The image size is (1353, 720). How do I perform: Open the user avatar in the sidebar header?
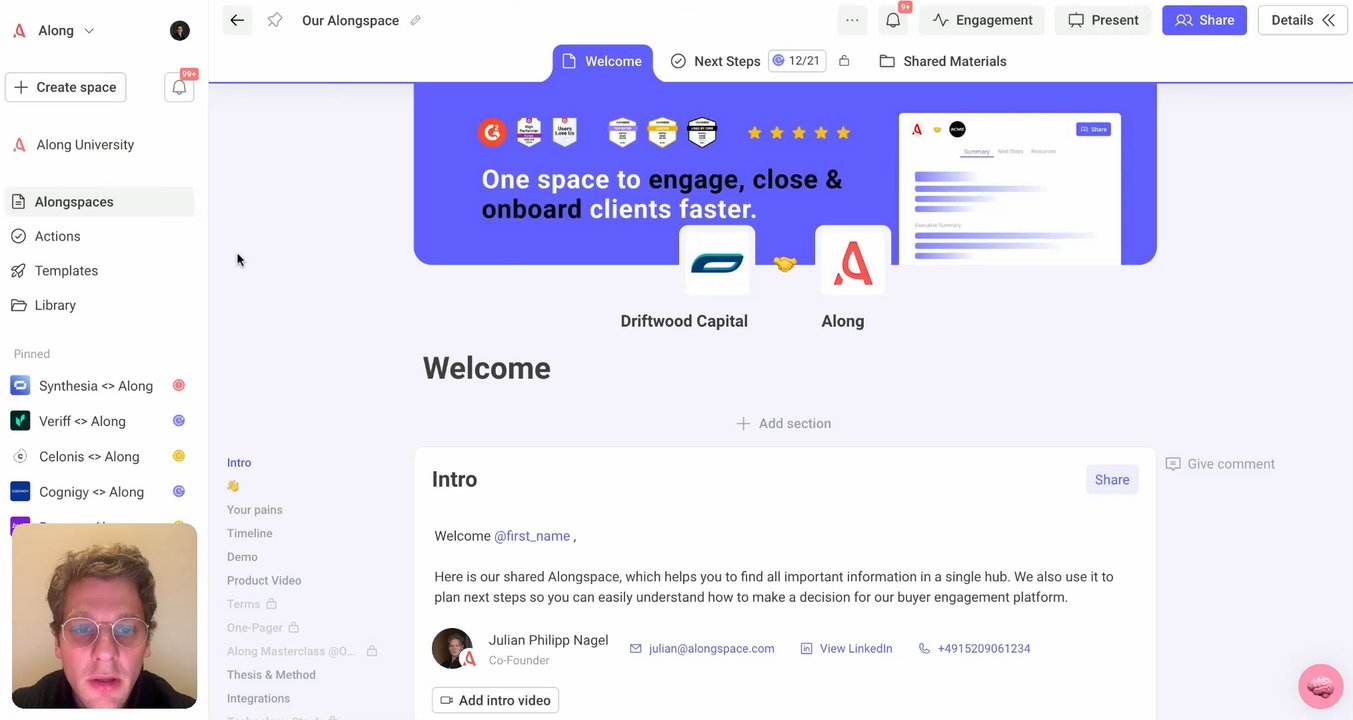click(x=180, y=31)
